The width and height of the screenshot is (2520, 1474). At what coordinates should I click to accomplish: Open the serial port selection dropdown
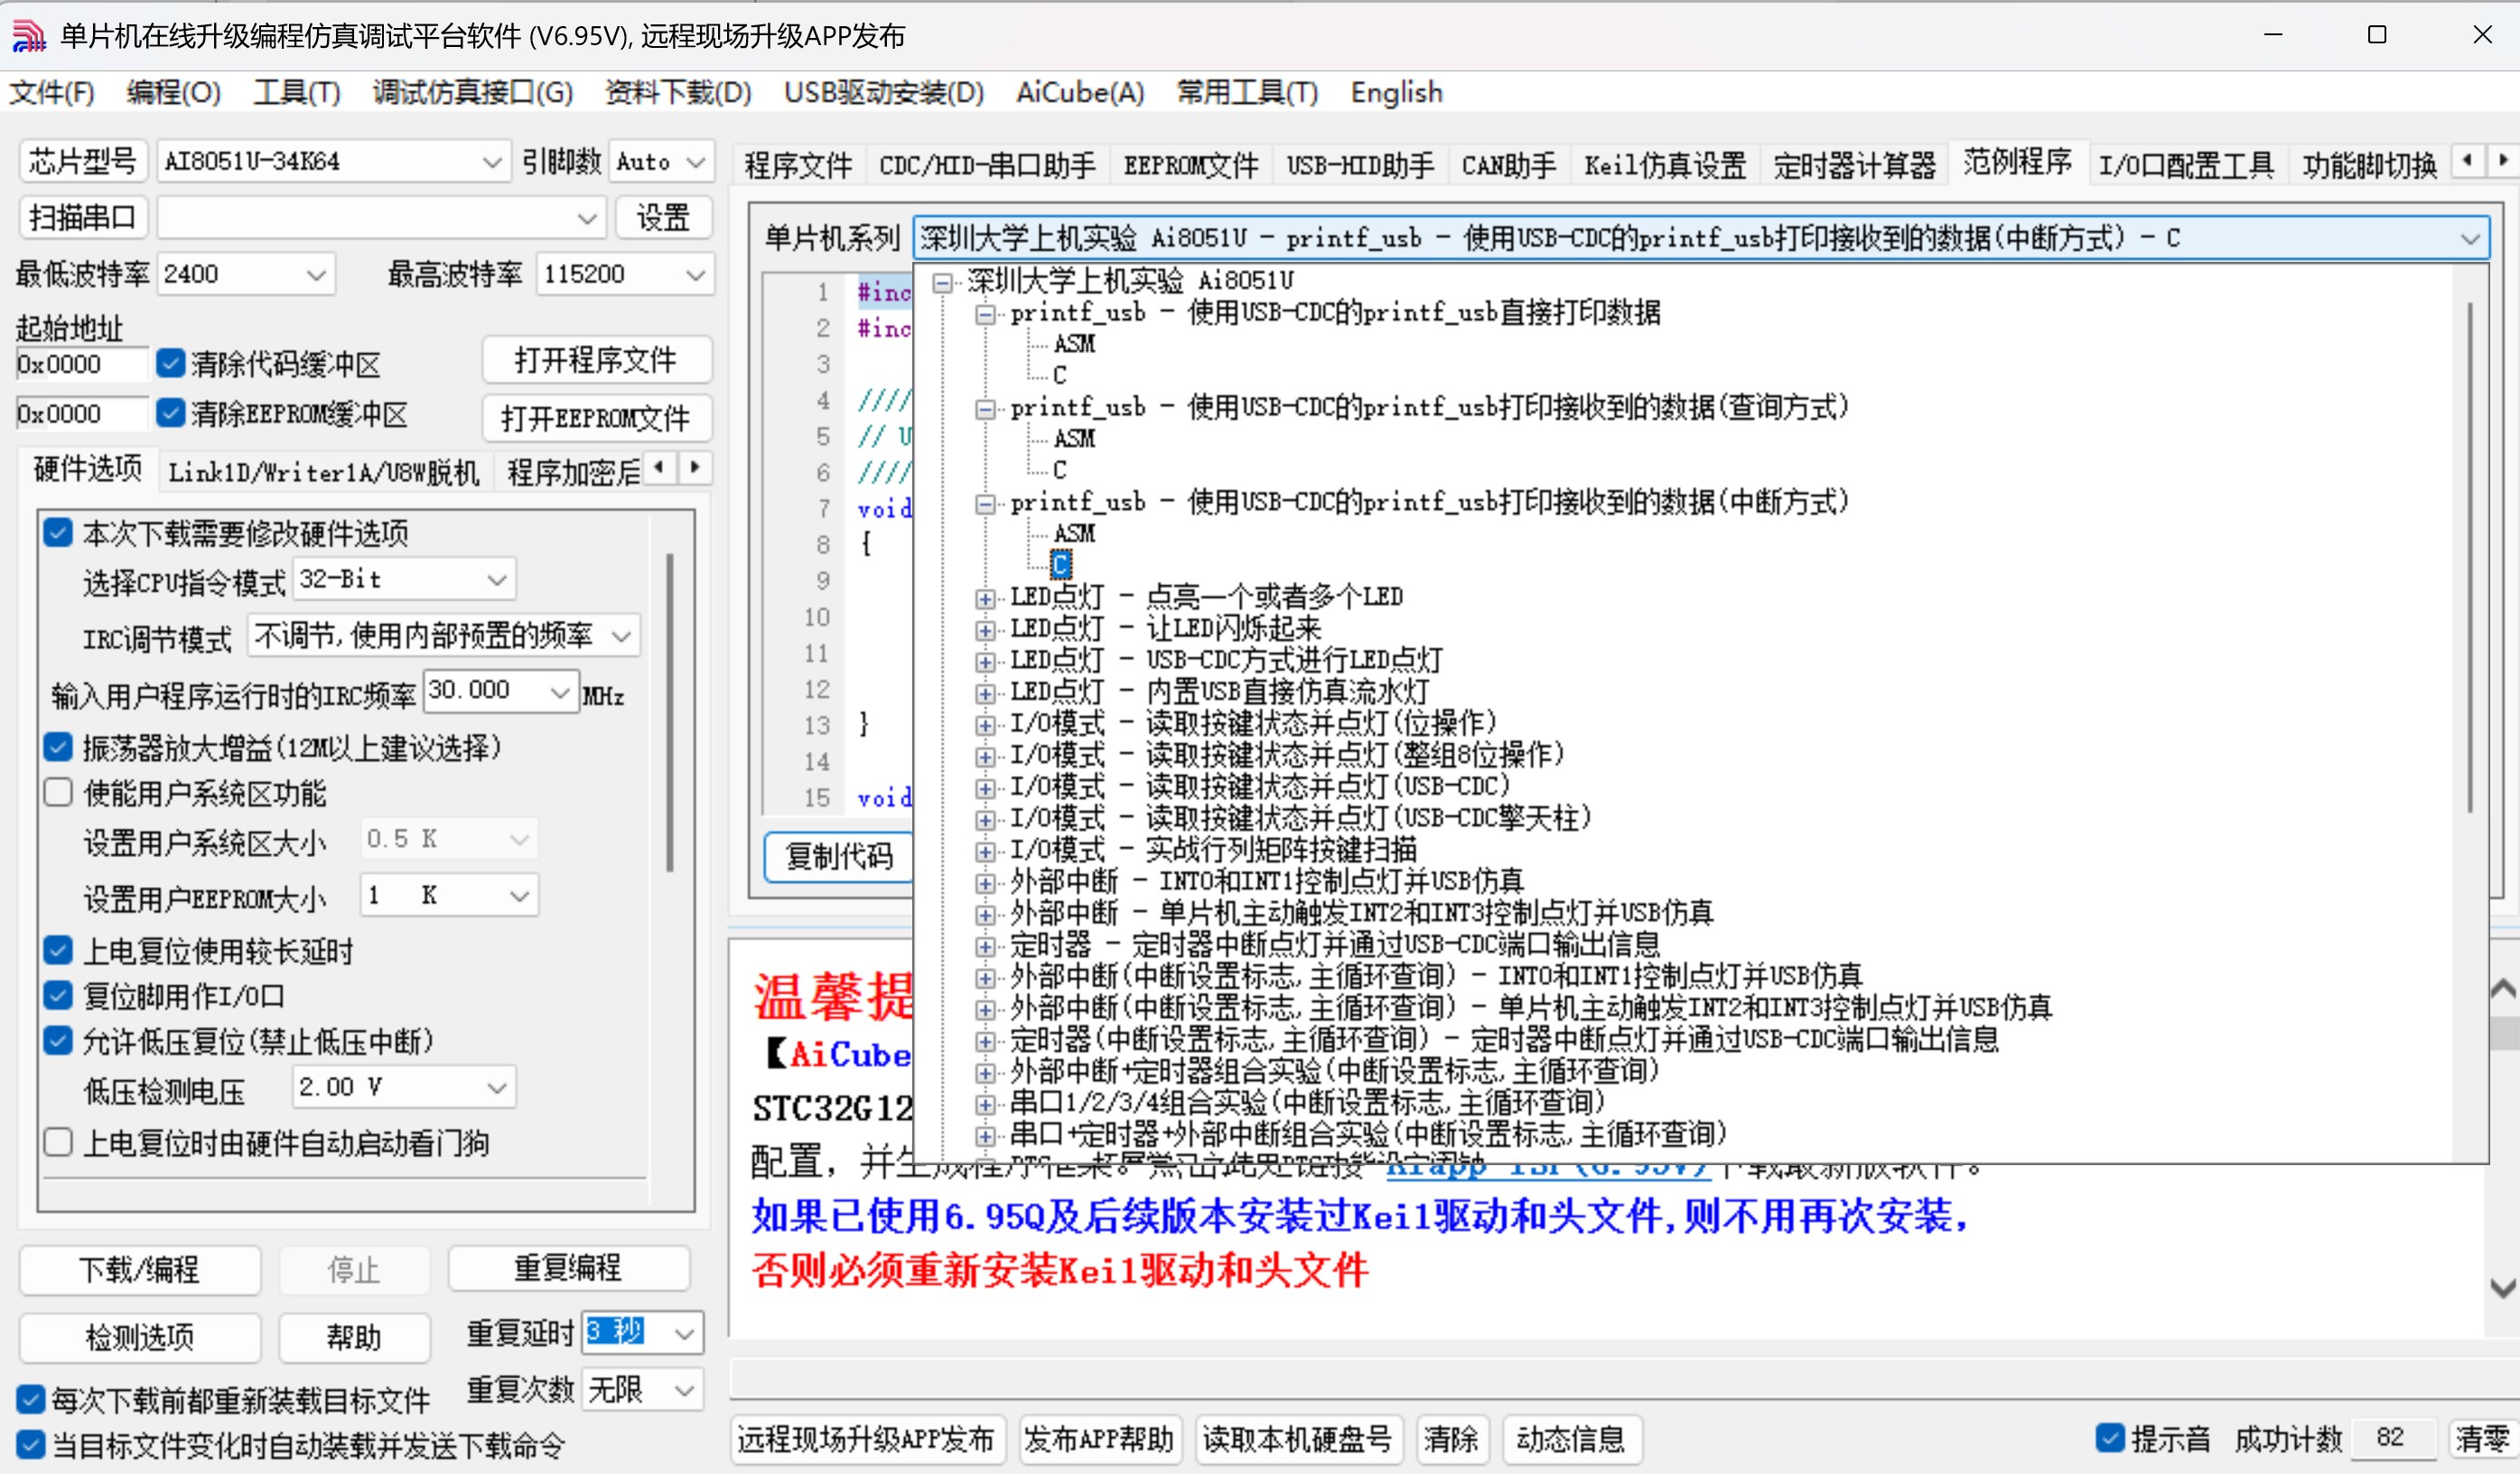point(381,217)
